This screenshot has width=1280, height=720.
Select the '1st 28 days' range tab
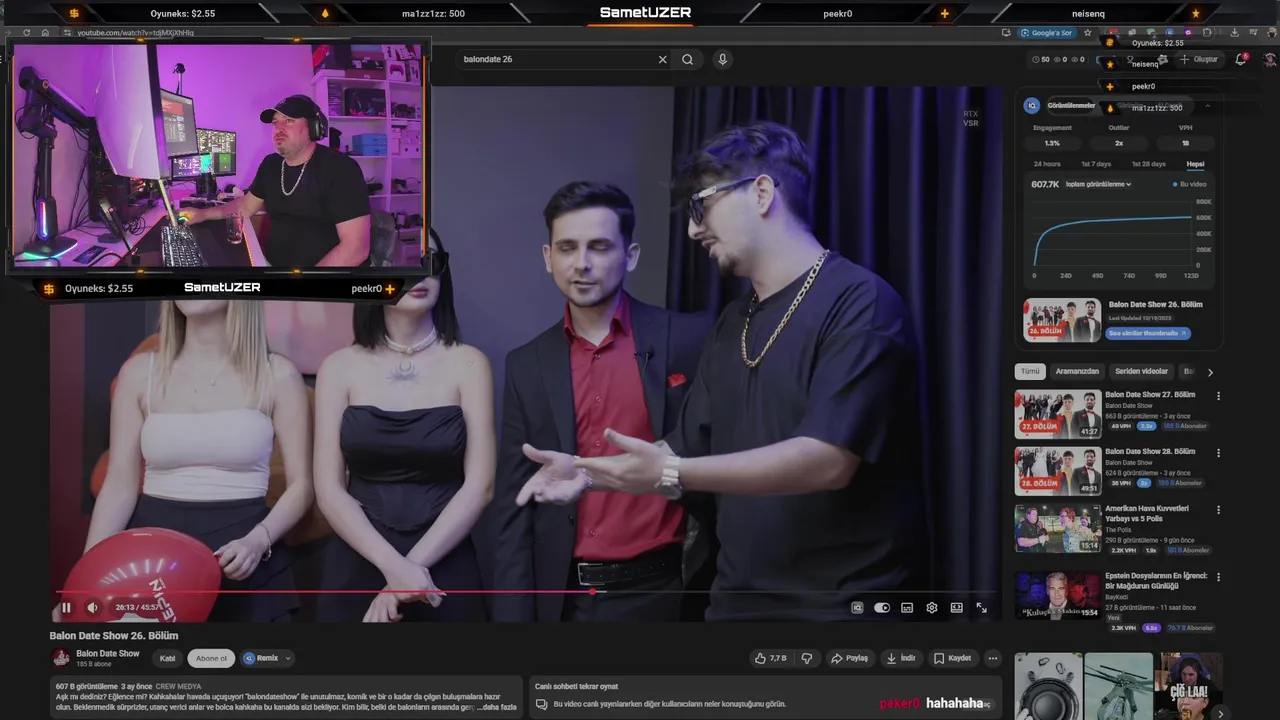(x=1148, y=163)
